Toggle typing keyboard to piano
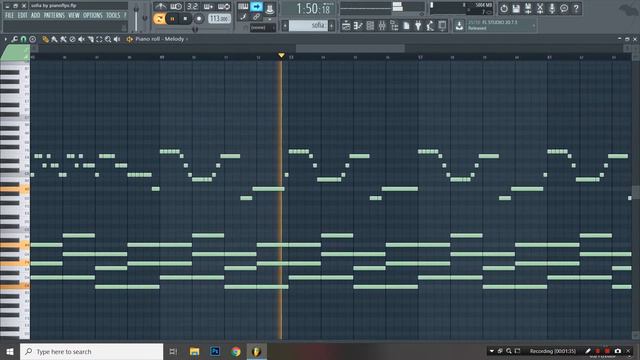640x360 pixels. 243,7
